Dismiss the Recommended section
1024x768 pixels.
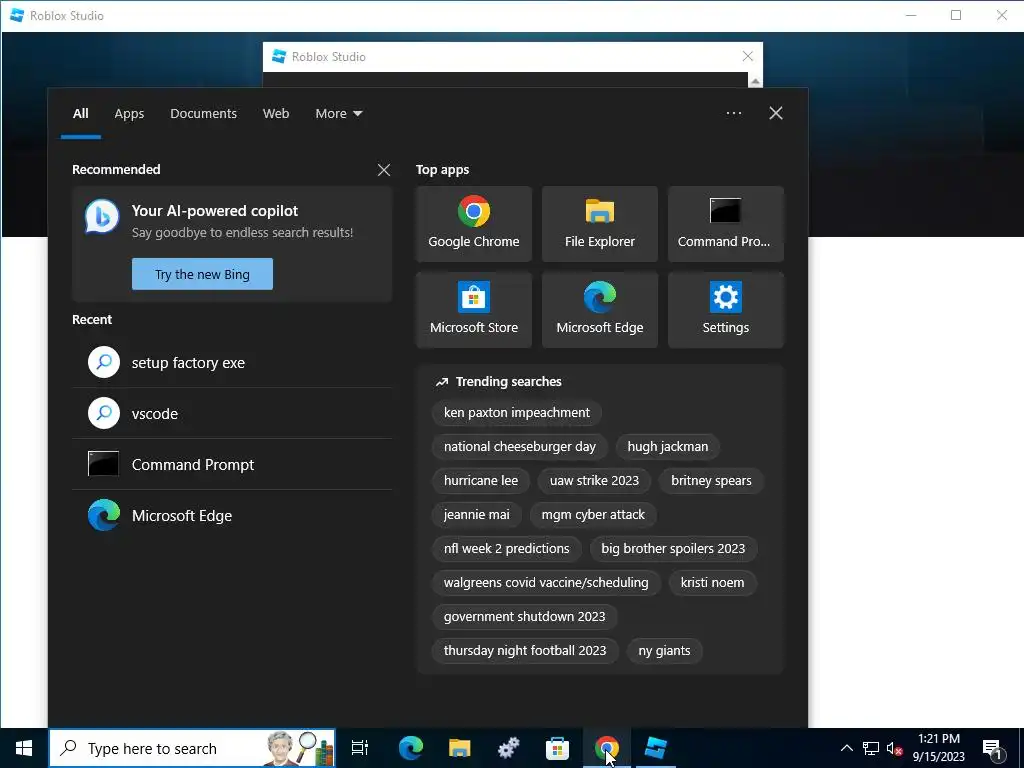point(384,170)
